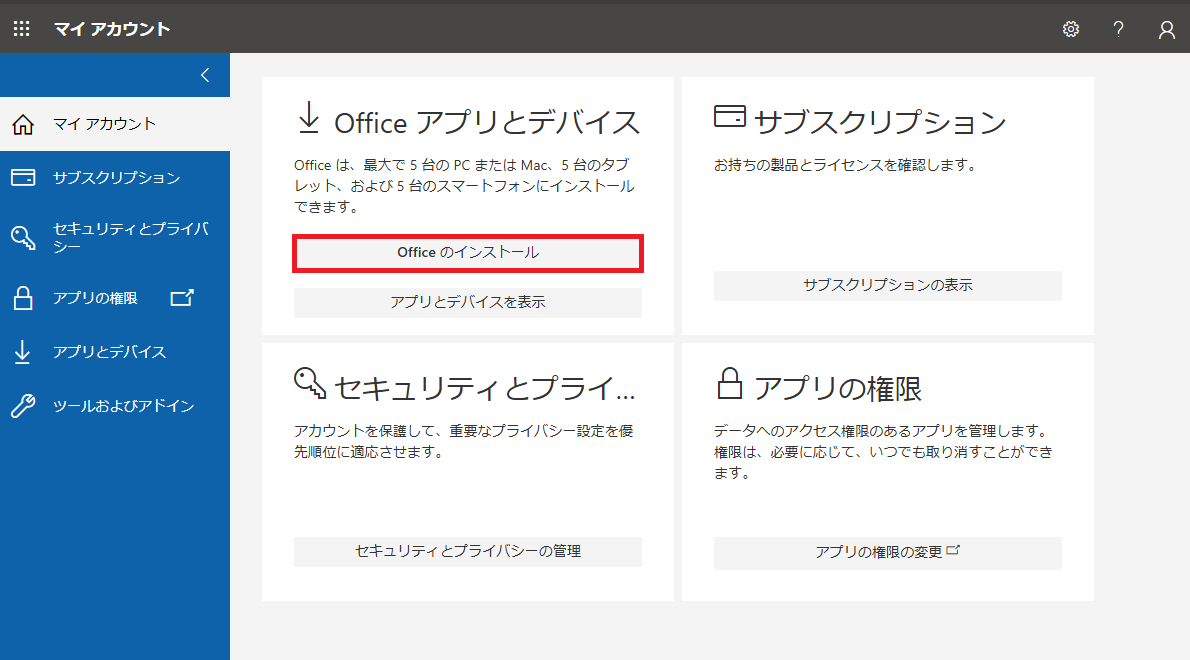Screen dimensions: 1190x660
Task: Click the help question mark icon
Action: pyautogui.click(x=1119, y=29)
